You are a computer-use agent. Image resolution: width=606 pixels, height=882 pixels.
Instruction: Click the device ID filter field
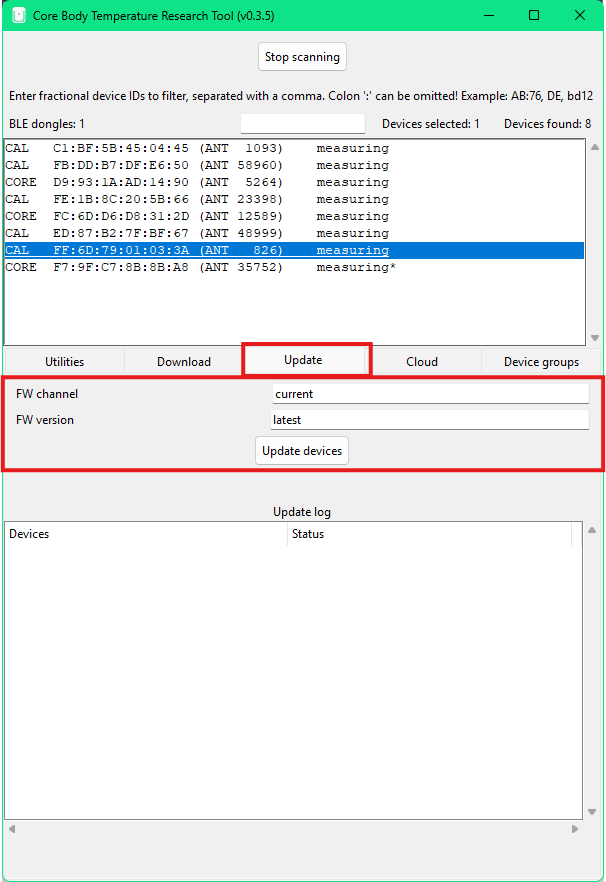pos(303,124)
